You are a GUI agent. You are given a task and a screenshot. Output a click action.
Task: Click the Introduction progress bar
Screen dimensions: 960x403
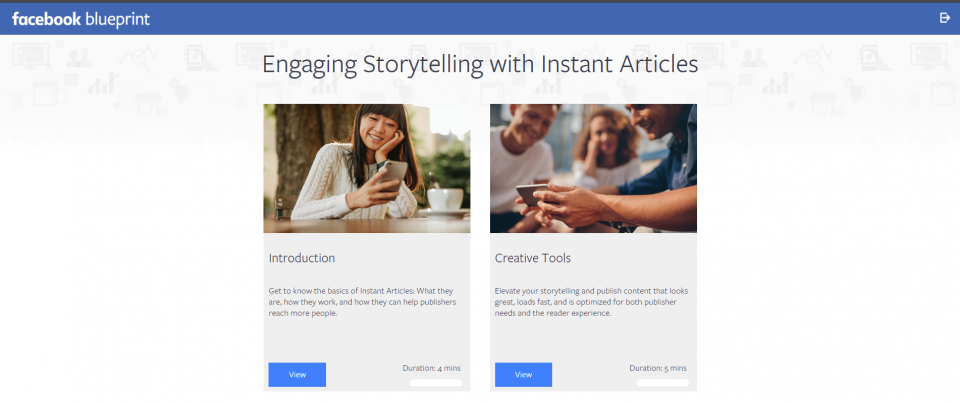(436, 383)
